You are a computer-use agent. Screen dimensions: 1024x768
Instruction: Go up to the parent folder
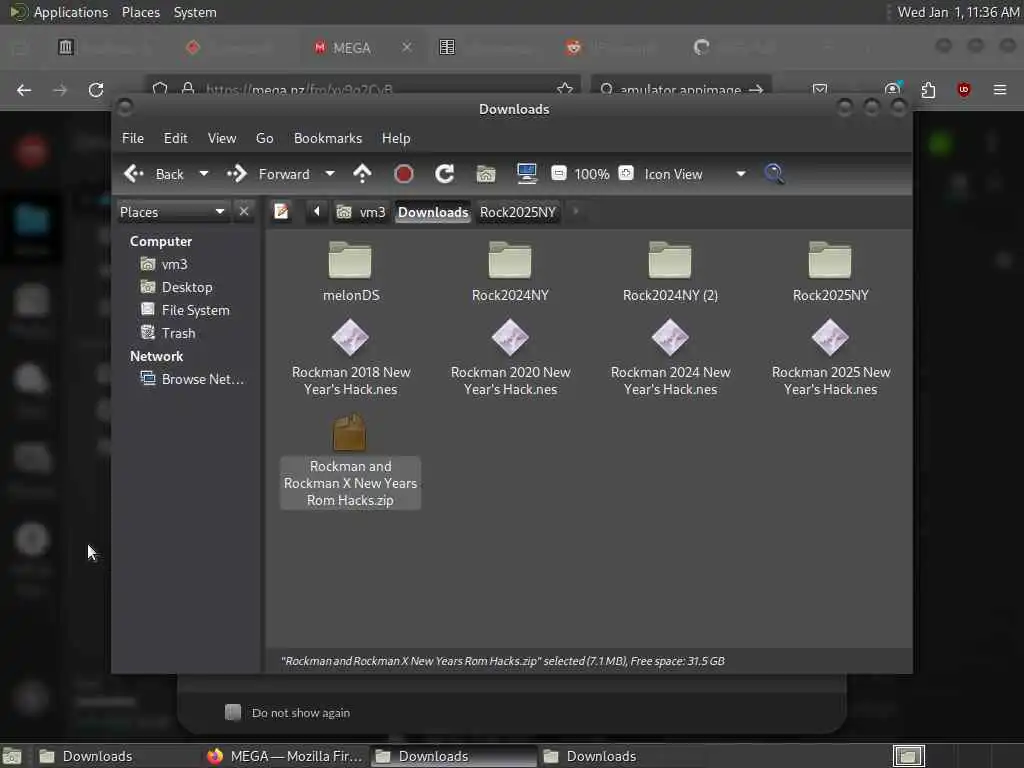[x=362, y=174]
